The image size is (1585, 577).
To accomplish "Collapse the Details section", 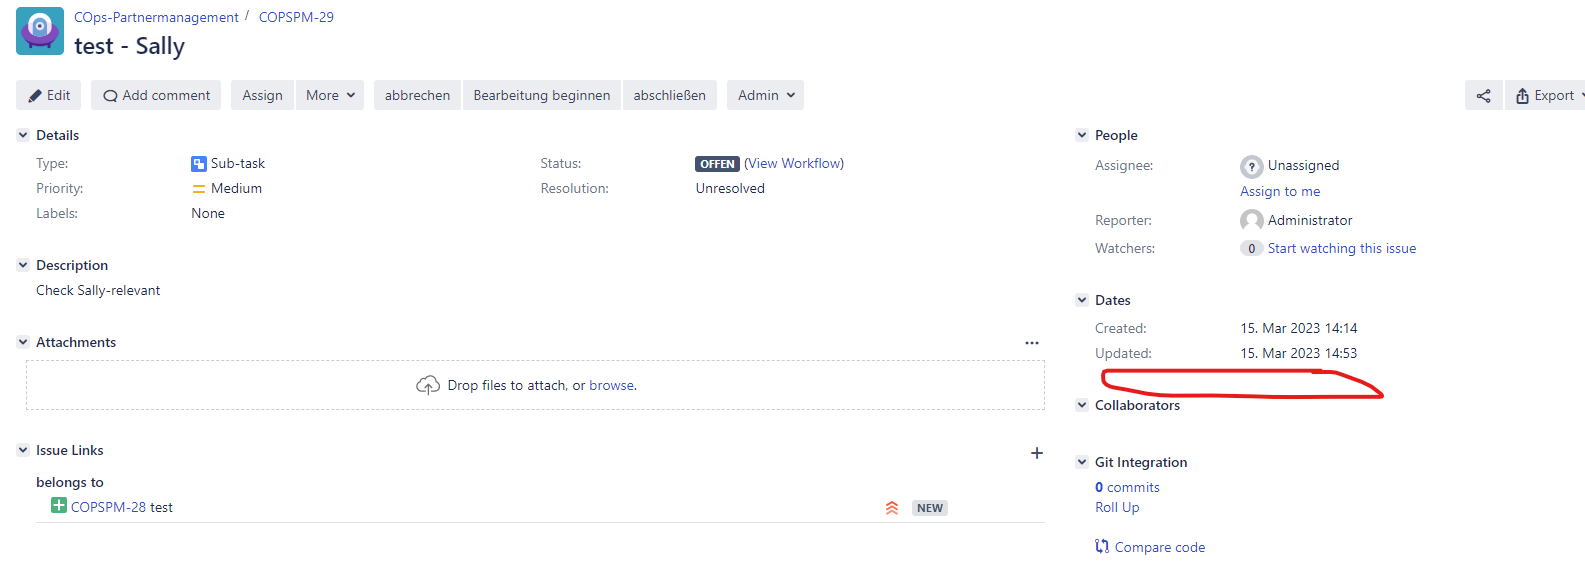I will pyautogui.click(x=23, y=135).
